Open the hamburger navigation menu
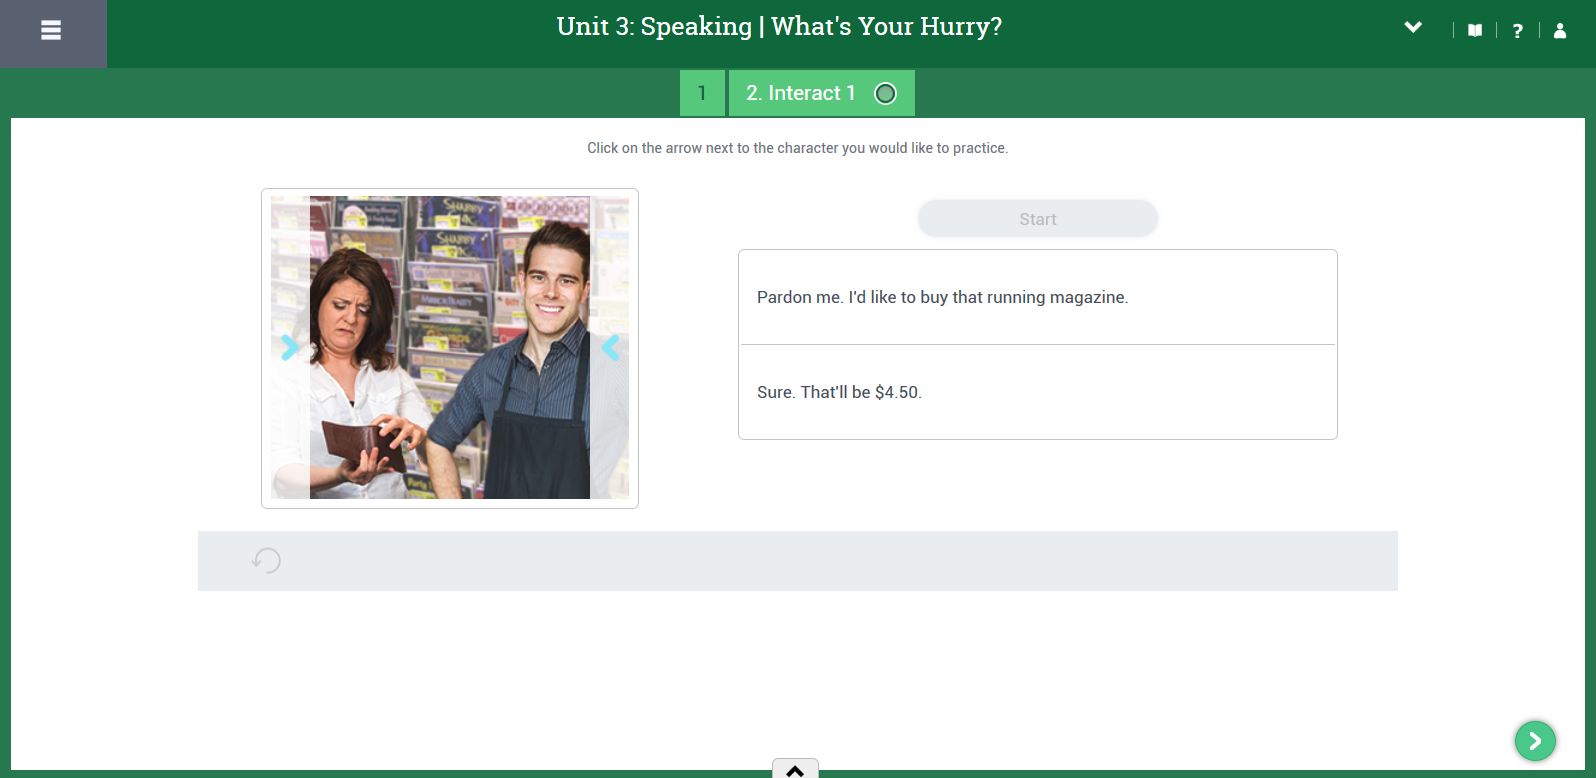1596x778 pixels. click(x=51, y=31)
